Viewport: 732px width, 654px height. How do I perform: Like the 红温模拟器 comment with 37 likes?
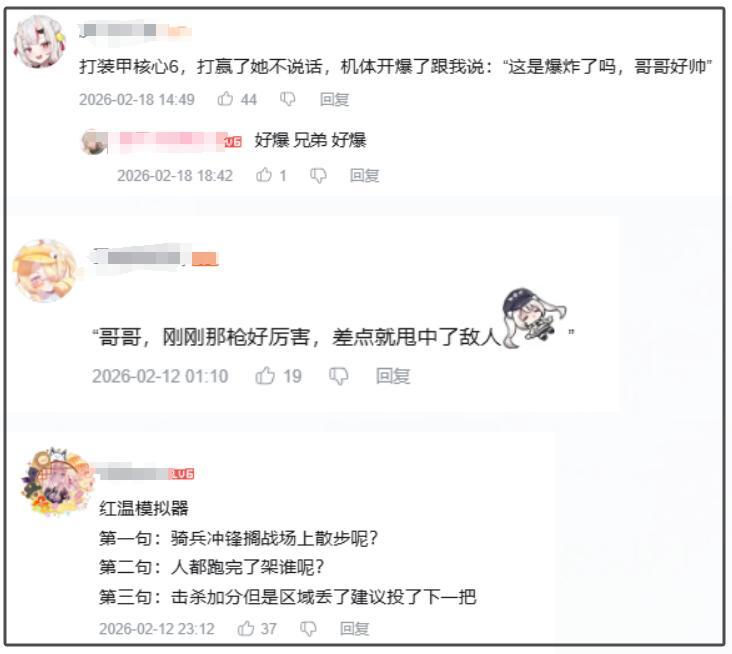click(246, 628)
